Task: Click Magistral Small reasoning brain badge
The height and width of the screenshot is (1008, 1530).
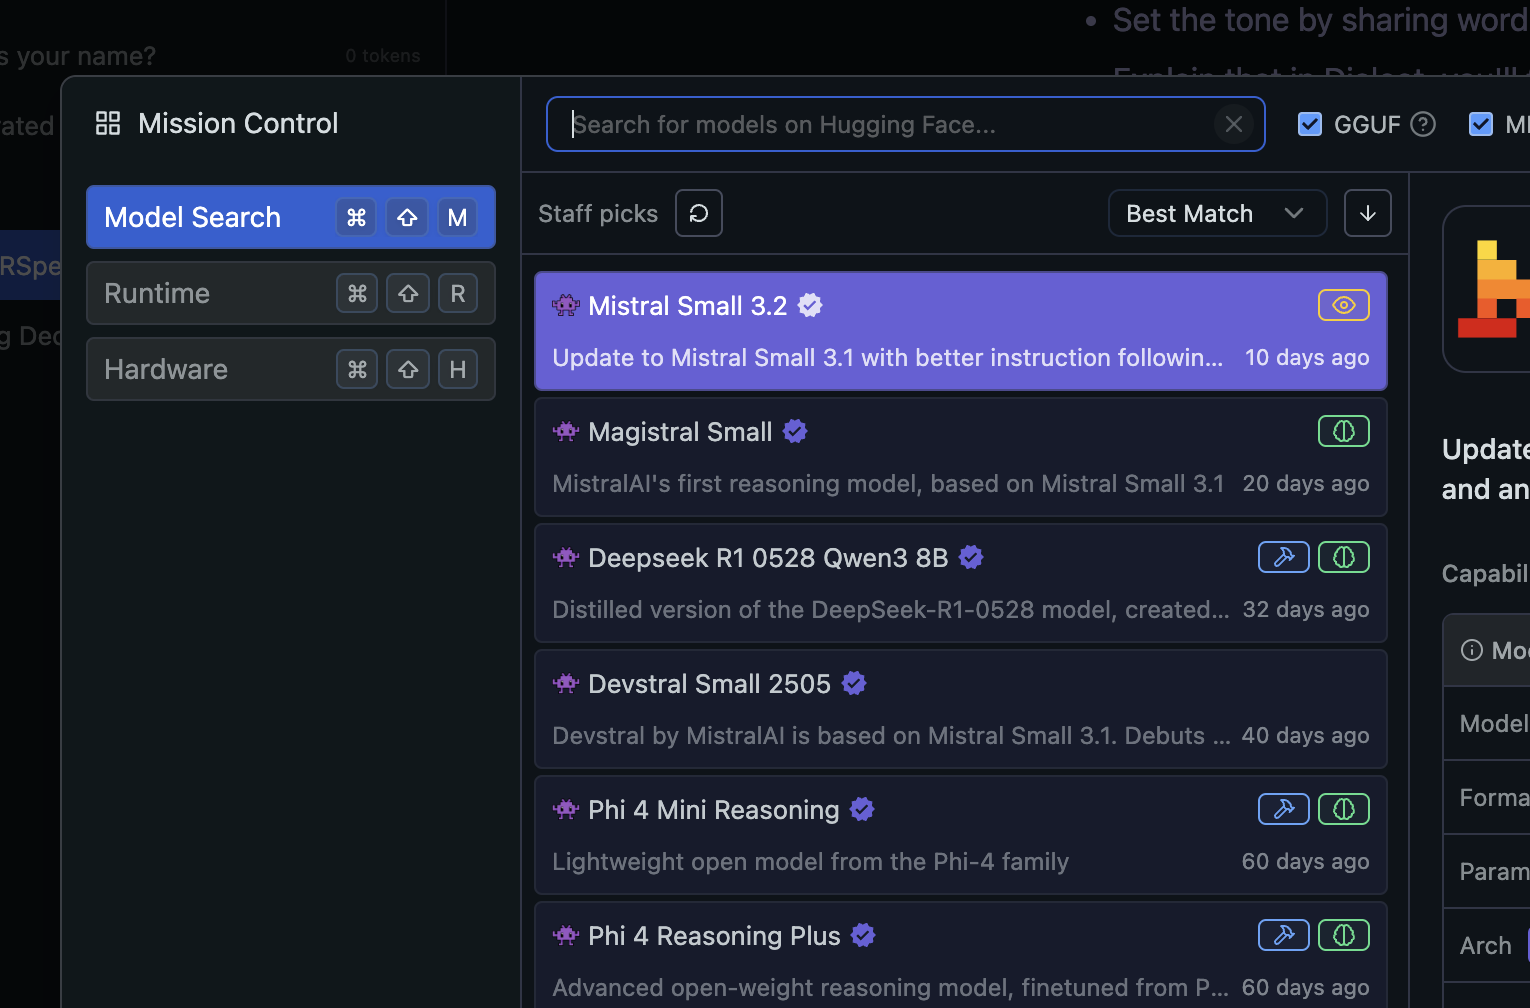Action: 1344,431
